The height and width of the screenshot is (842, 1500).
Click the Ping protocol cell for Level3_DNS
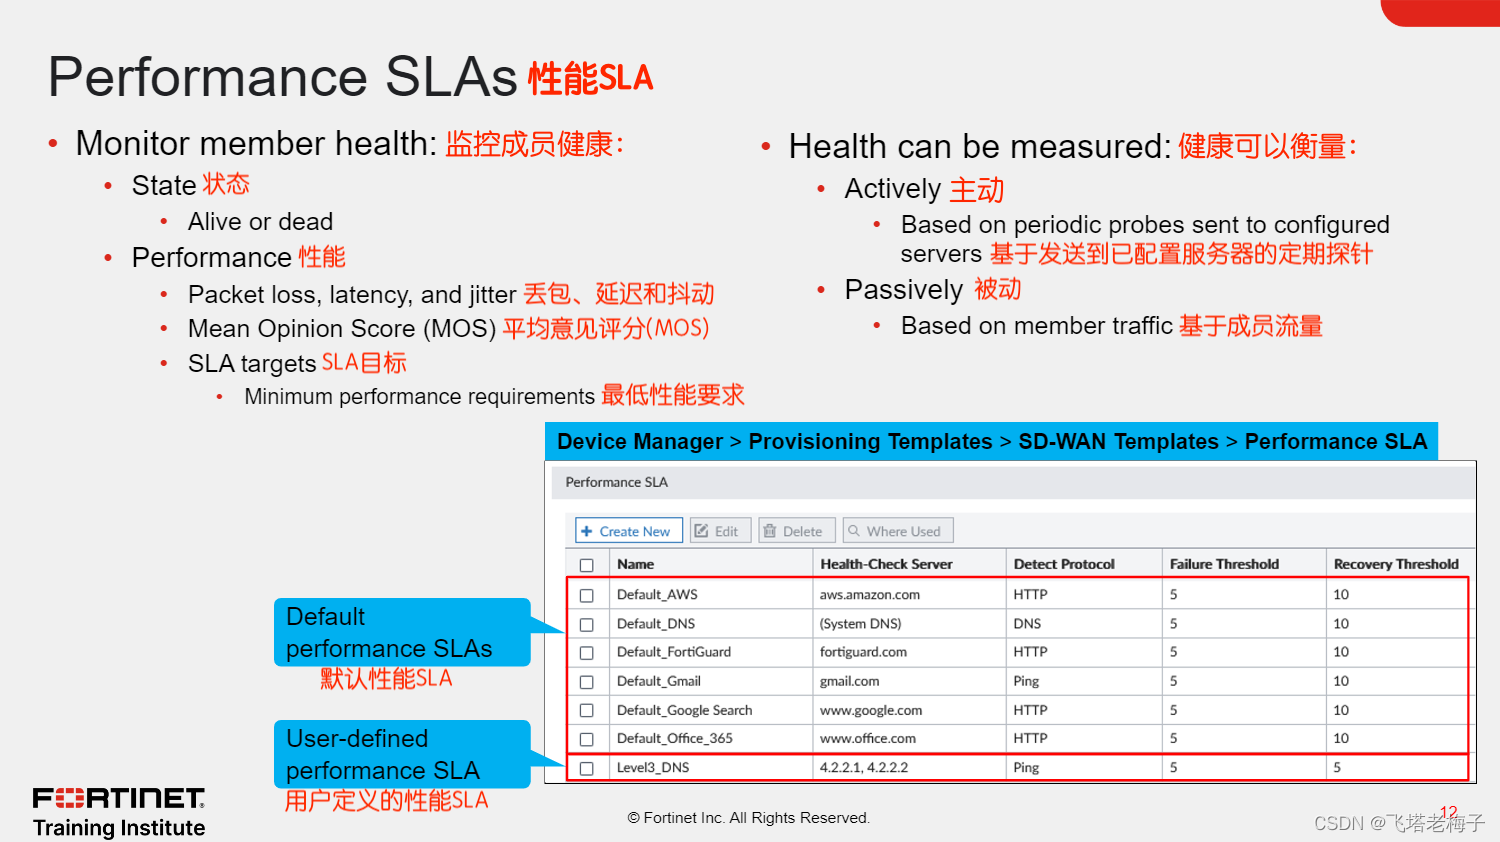click(1026, 767)
